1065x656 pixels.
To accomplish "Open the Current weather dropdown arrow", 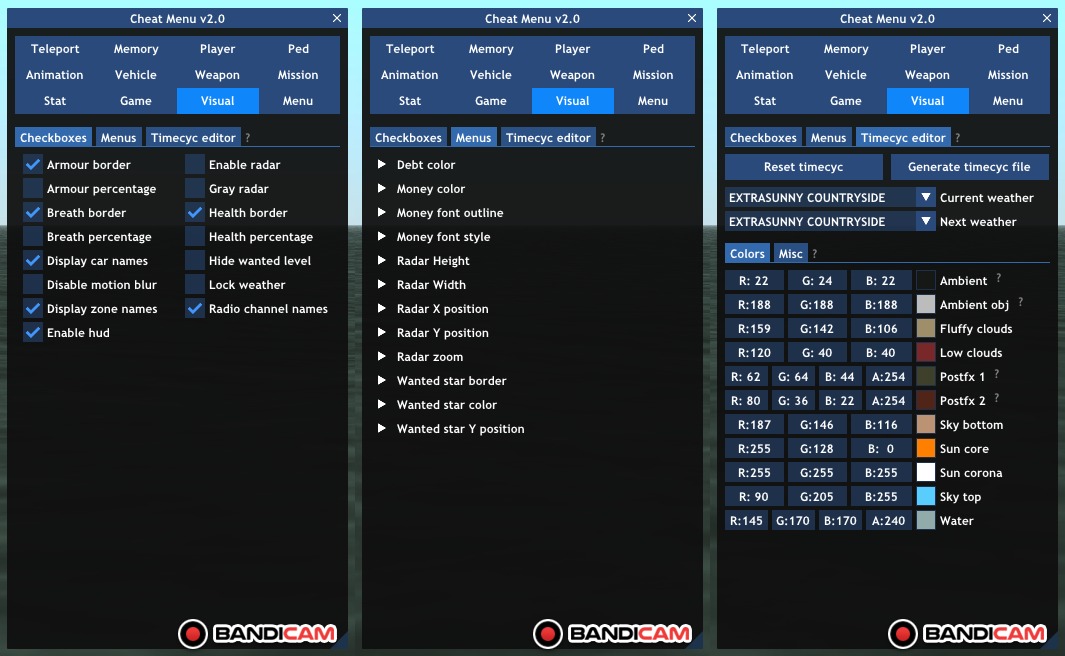I will pyautogui.click(x=925, y=198).
